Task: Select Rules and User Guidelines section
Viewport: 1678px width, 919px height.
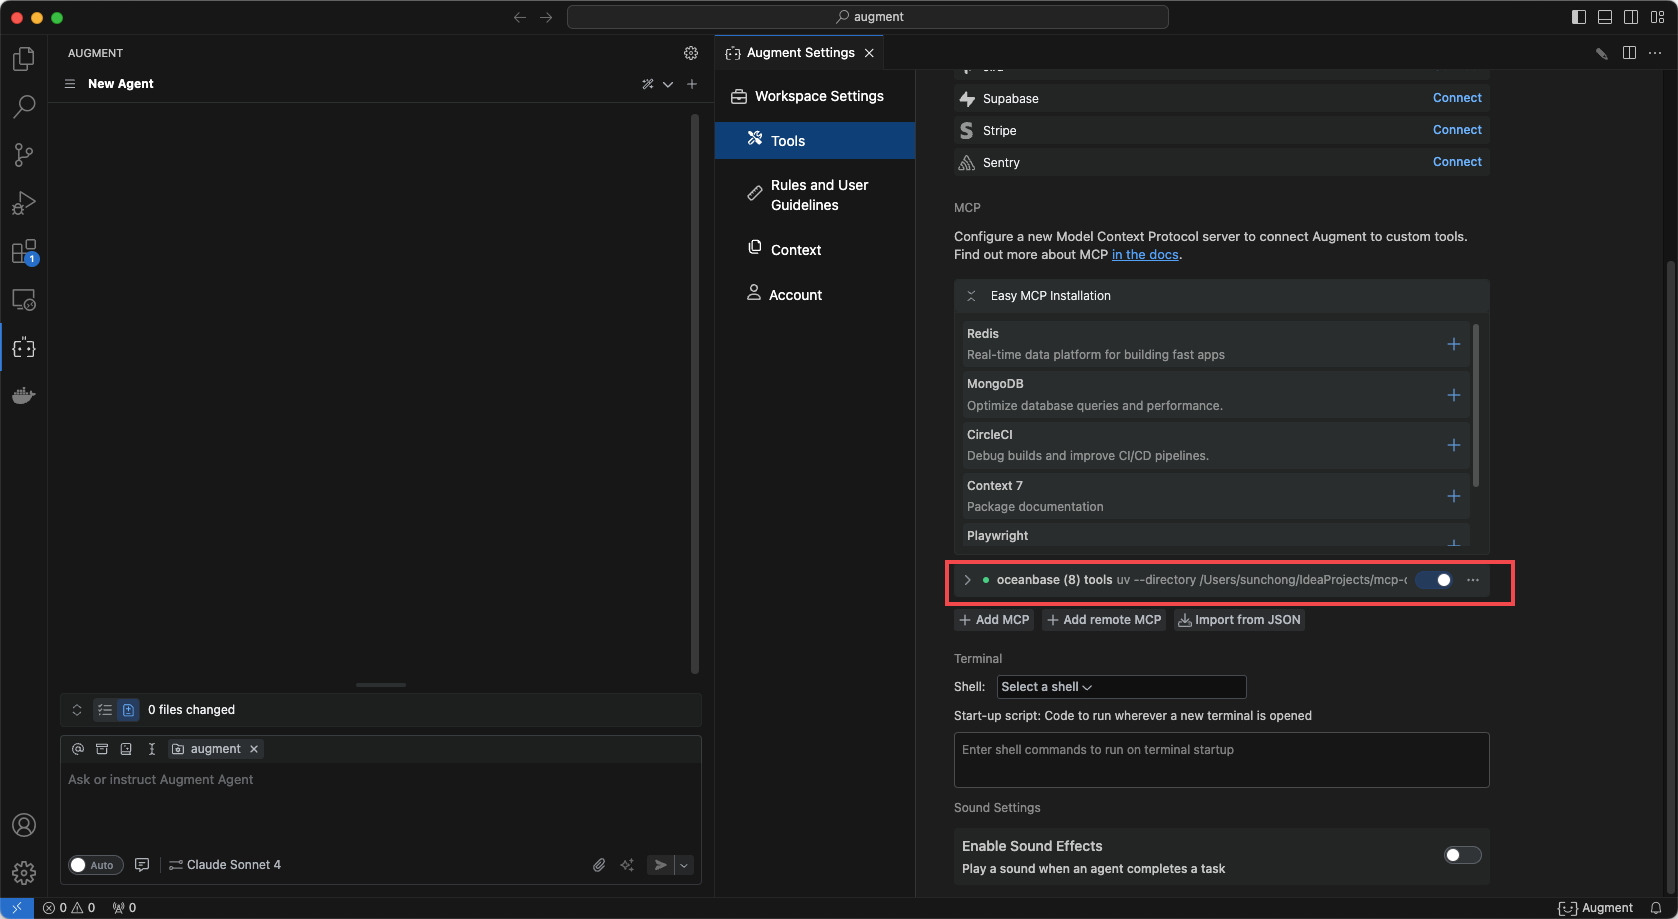Action: point(818,195)
